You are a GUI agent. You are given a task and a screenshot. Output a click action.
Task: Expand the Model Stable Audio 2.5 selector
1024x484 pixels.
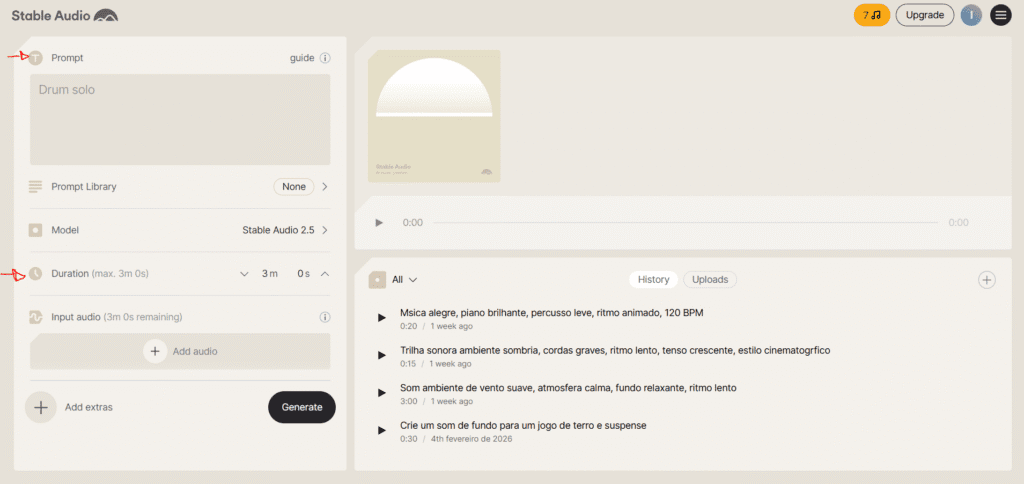point(325,230)
